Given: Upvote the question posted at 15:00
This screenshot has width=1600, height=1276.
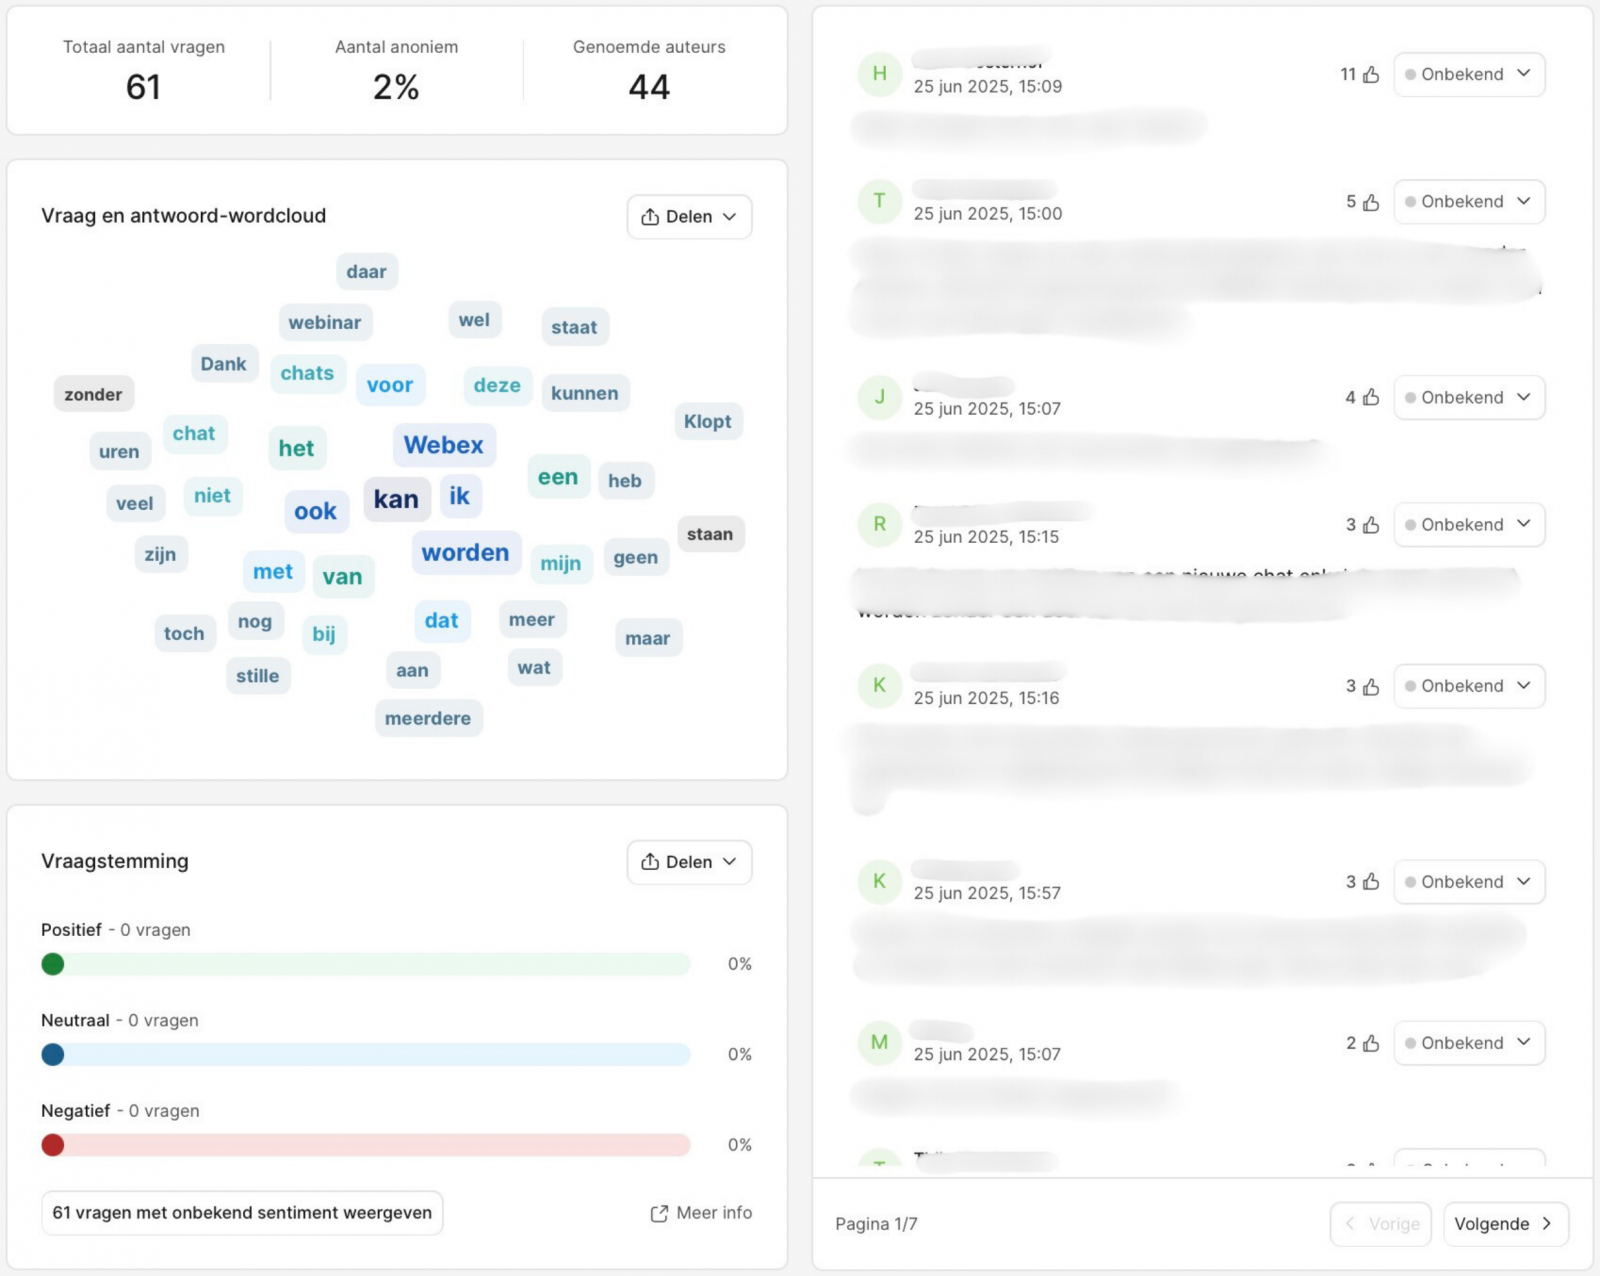Looking at the screenshot, I should pyautogui.click(x=1370, y=202).
